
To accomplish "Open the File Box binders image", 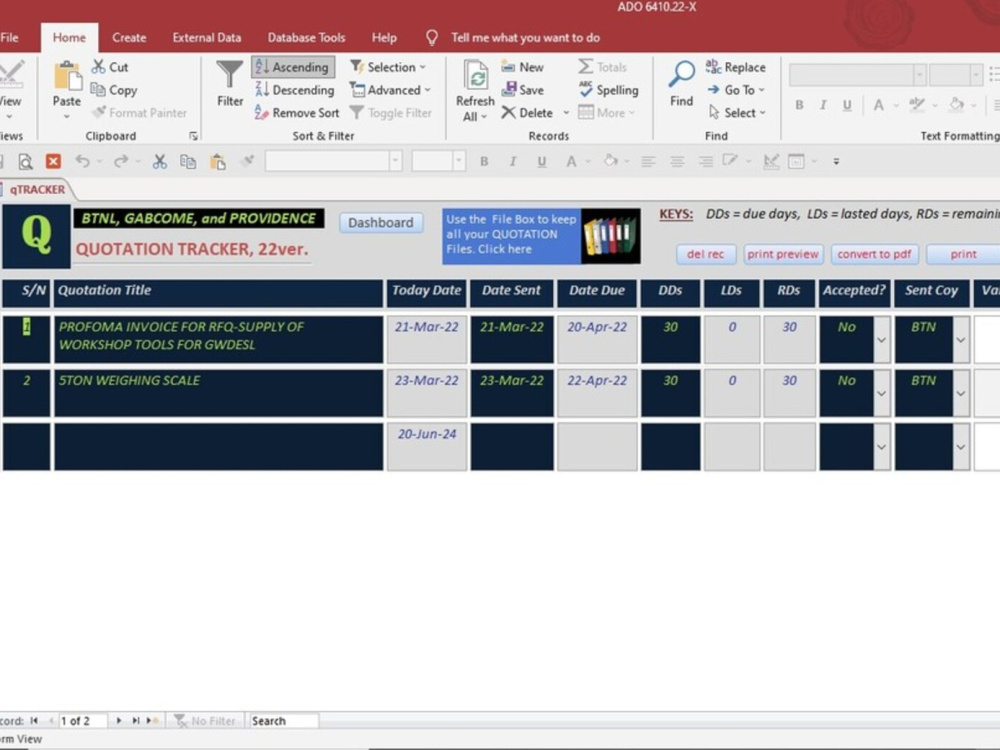I will point(610,236).
